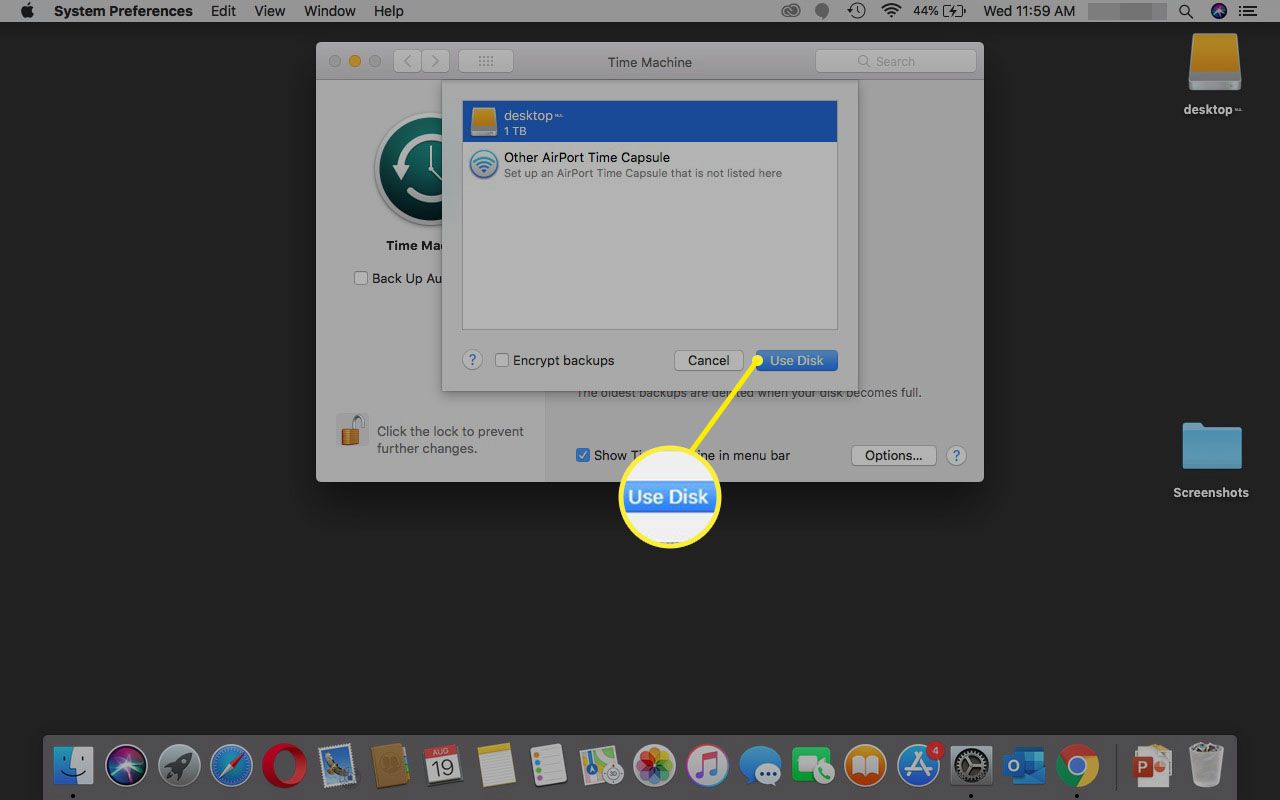Screen dimensions: 1280x800
Task: Open Messages from the Dock
Action: 760,767
